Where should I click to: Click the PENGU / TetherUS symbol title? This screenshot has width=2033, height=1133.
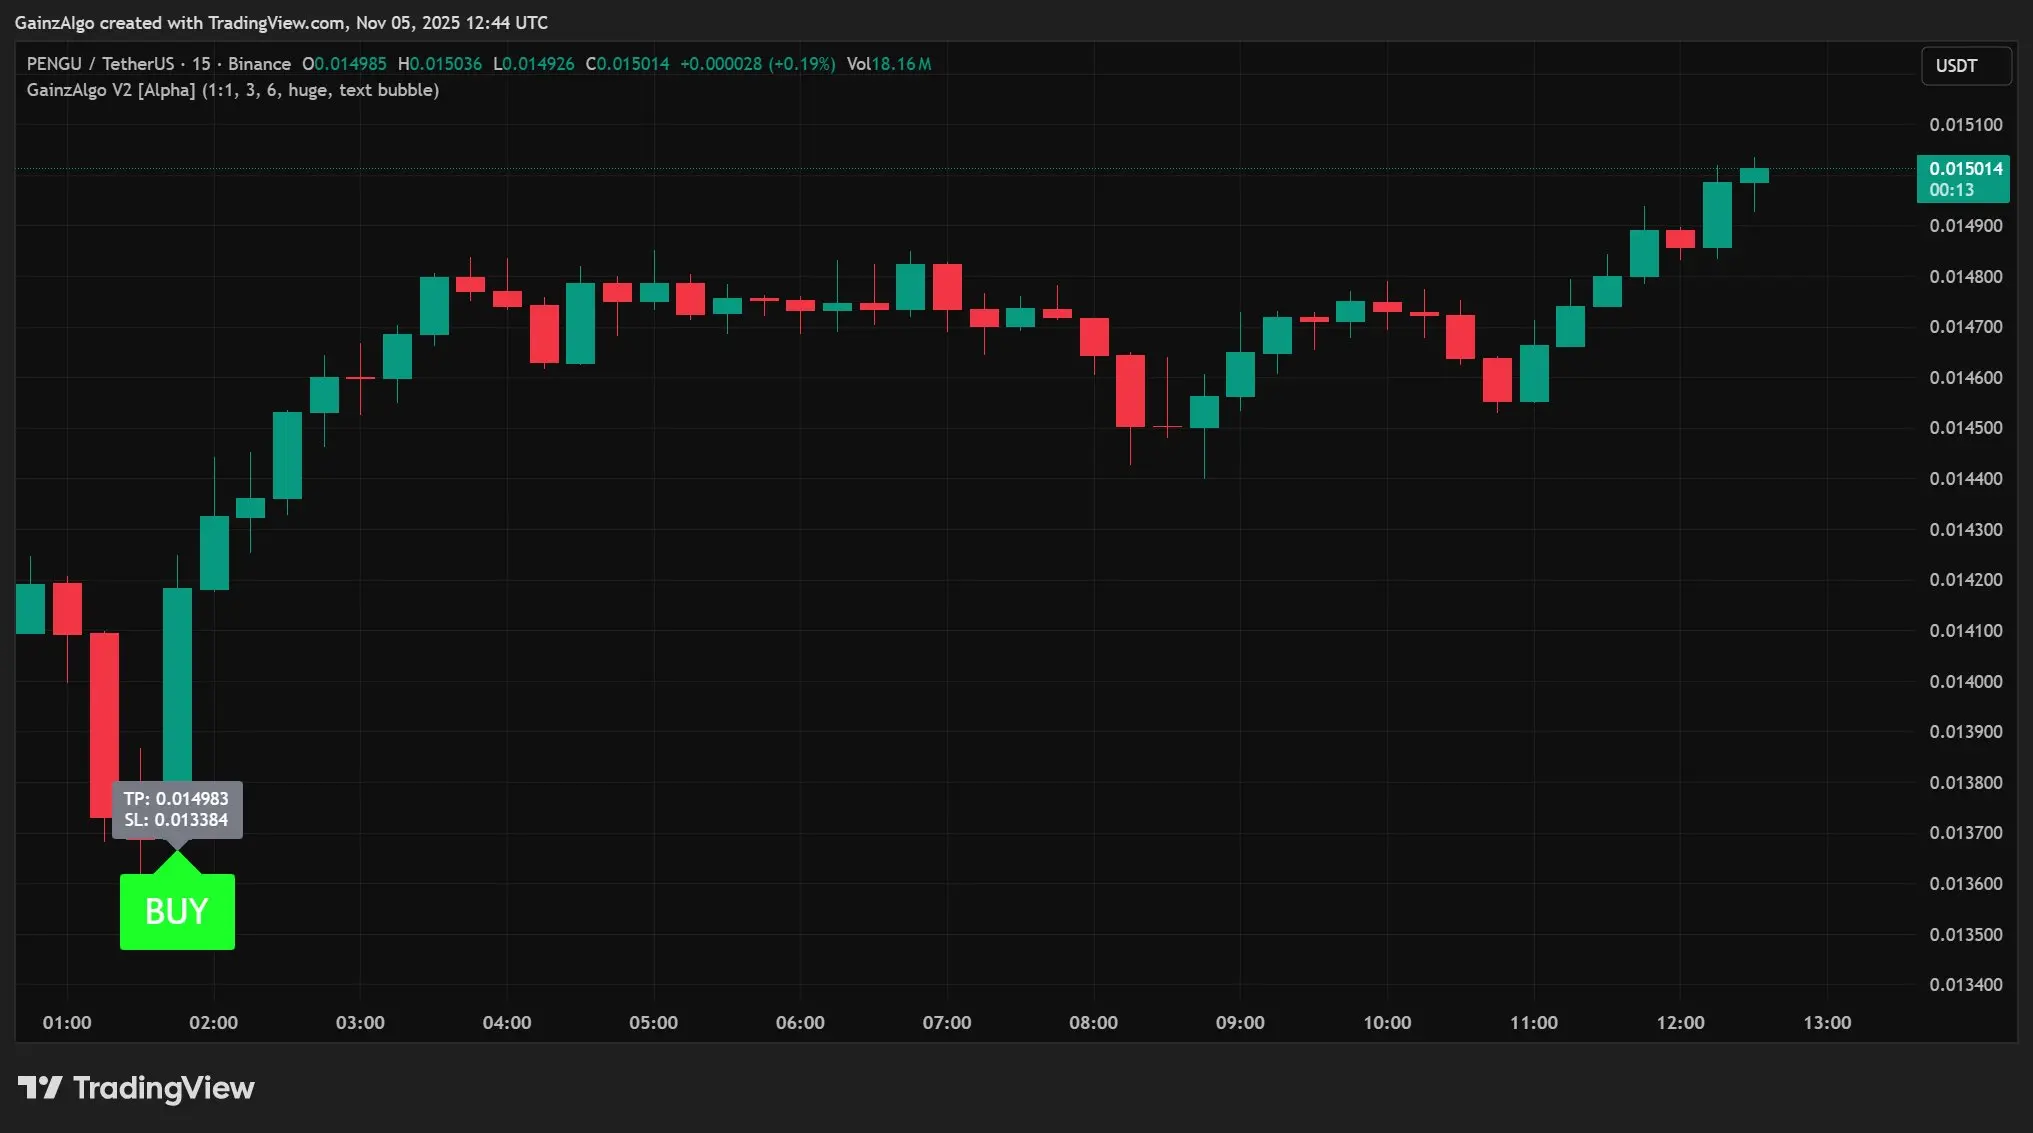[x=100, y=64]
